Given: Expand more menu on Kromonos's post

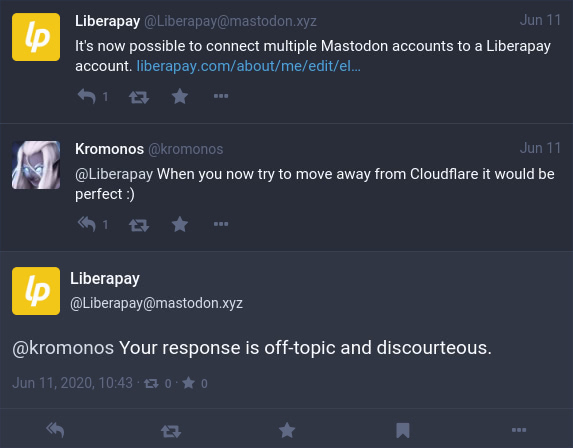Looking at the screenshot, I should pyautogui.click(x=221, y=224).
